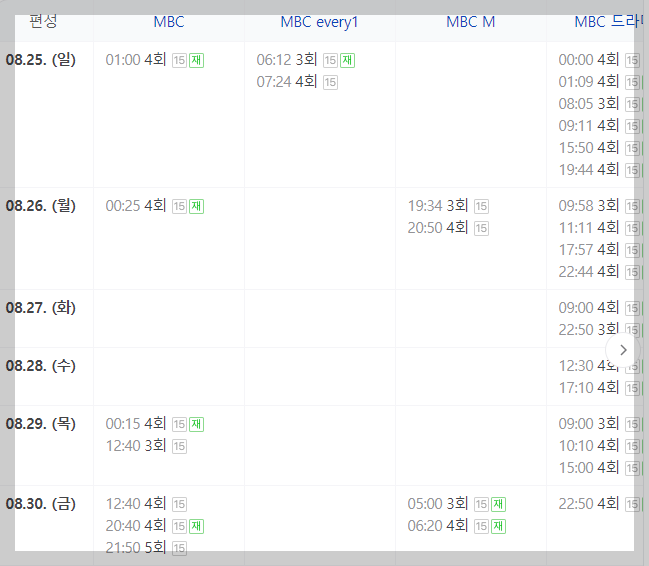649x566 pixels.
Task: Open the MBC 드라마 channel header
Action: click(x=609, y=22)
